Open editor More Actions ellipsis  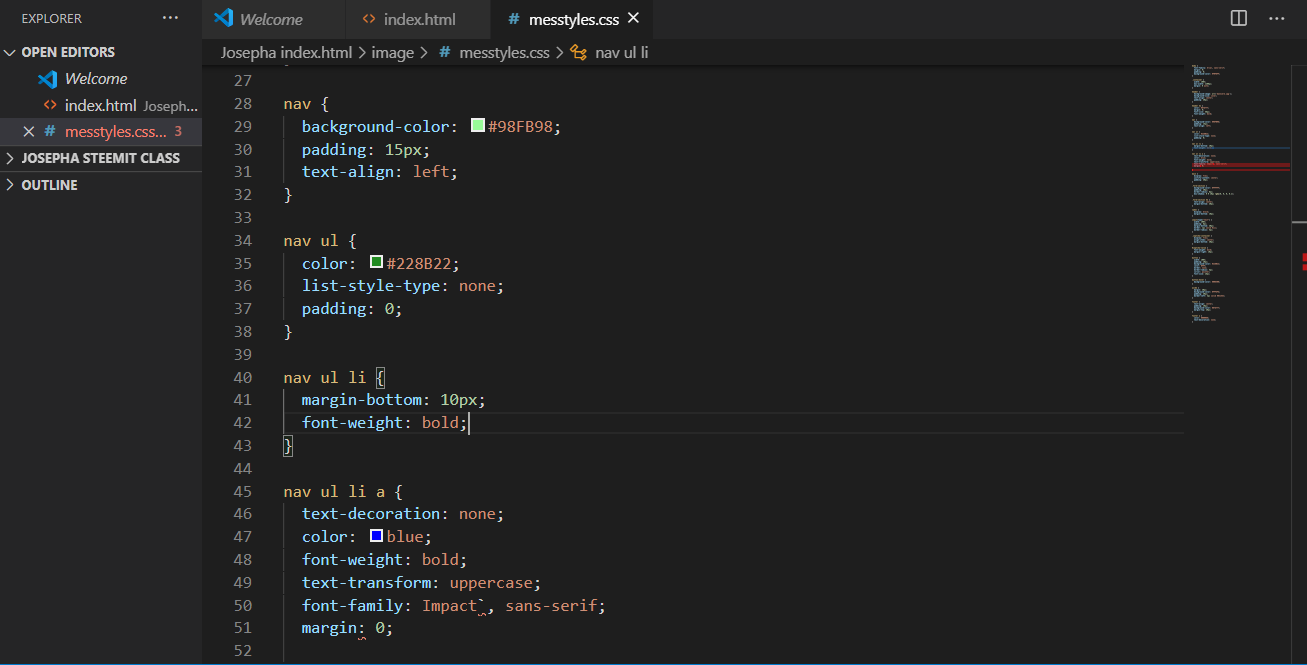(1276, 18)
